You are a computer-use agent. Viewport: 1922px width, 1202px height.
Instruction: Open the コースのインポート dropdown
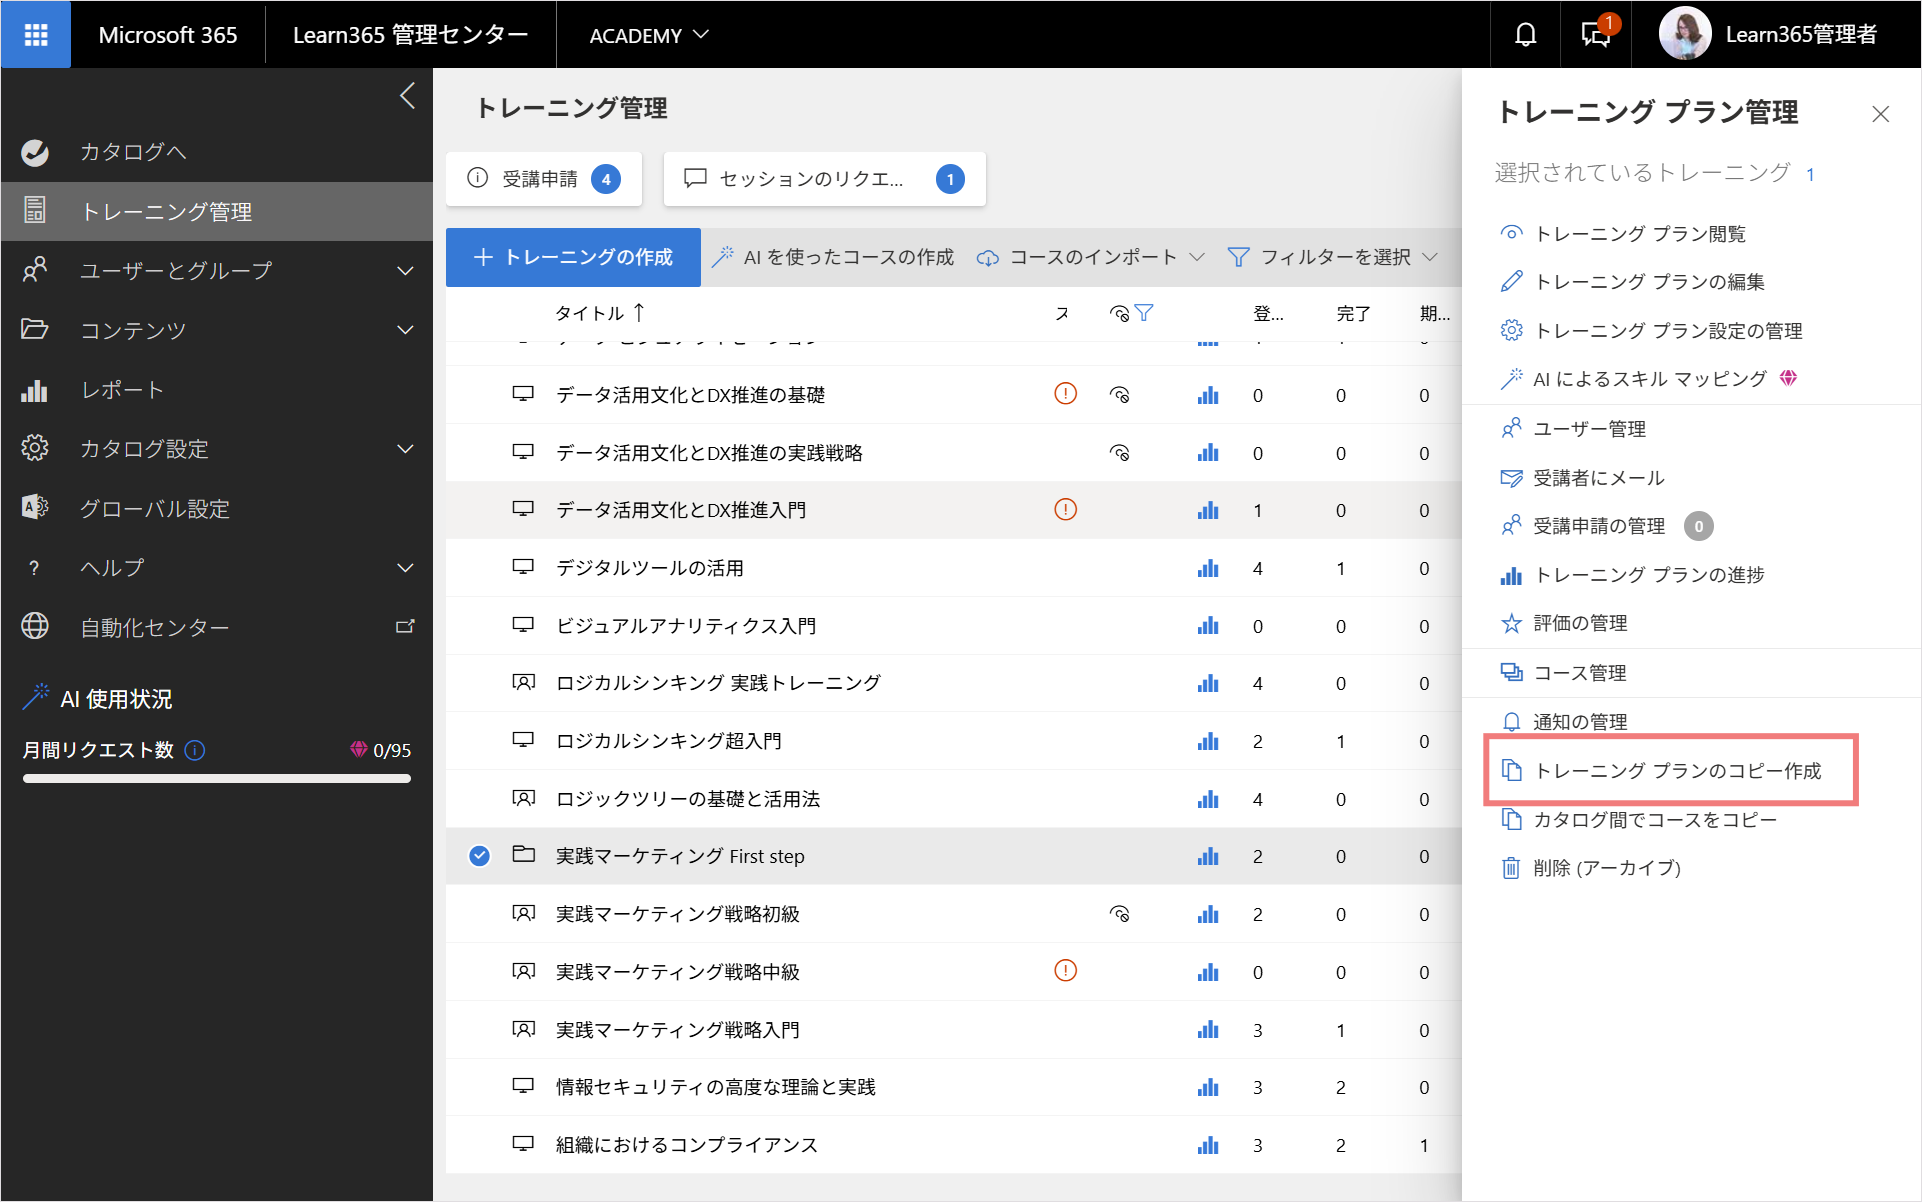point(1090,258)
